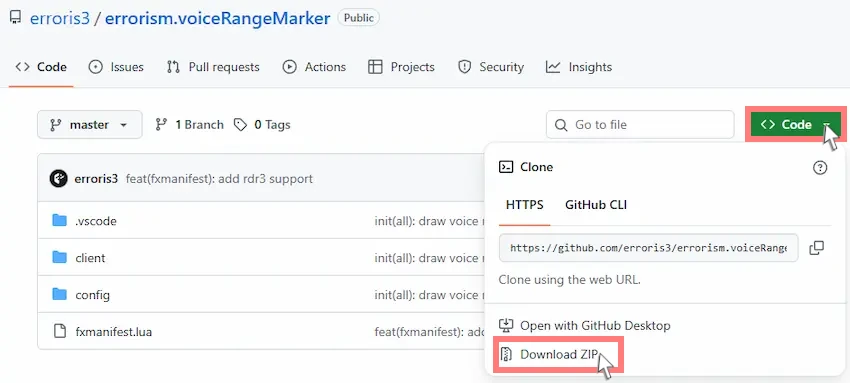Choose Open with GitHub Desktop
Viewport: 850px width, 383px height.
point(584,326)
